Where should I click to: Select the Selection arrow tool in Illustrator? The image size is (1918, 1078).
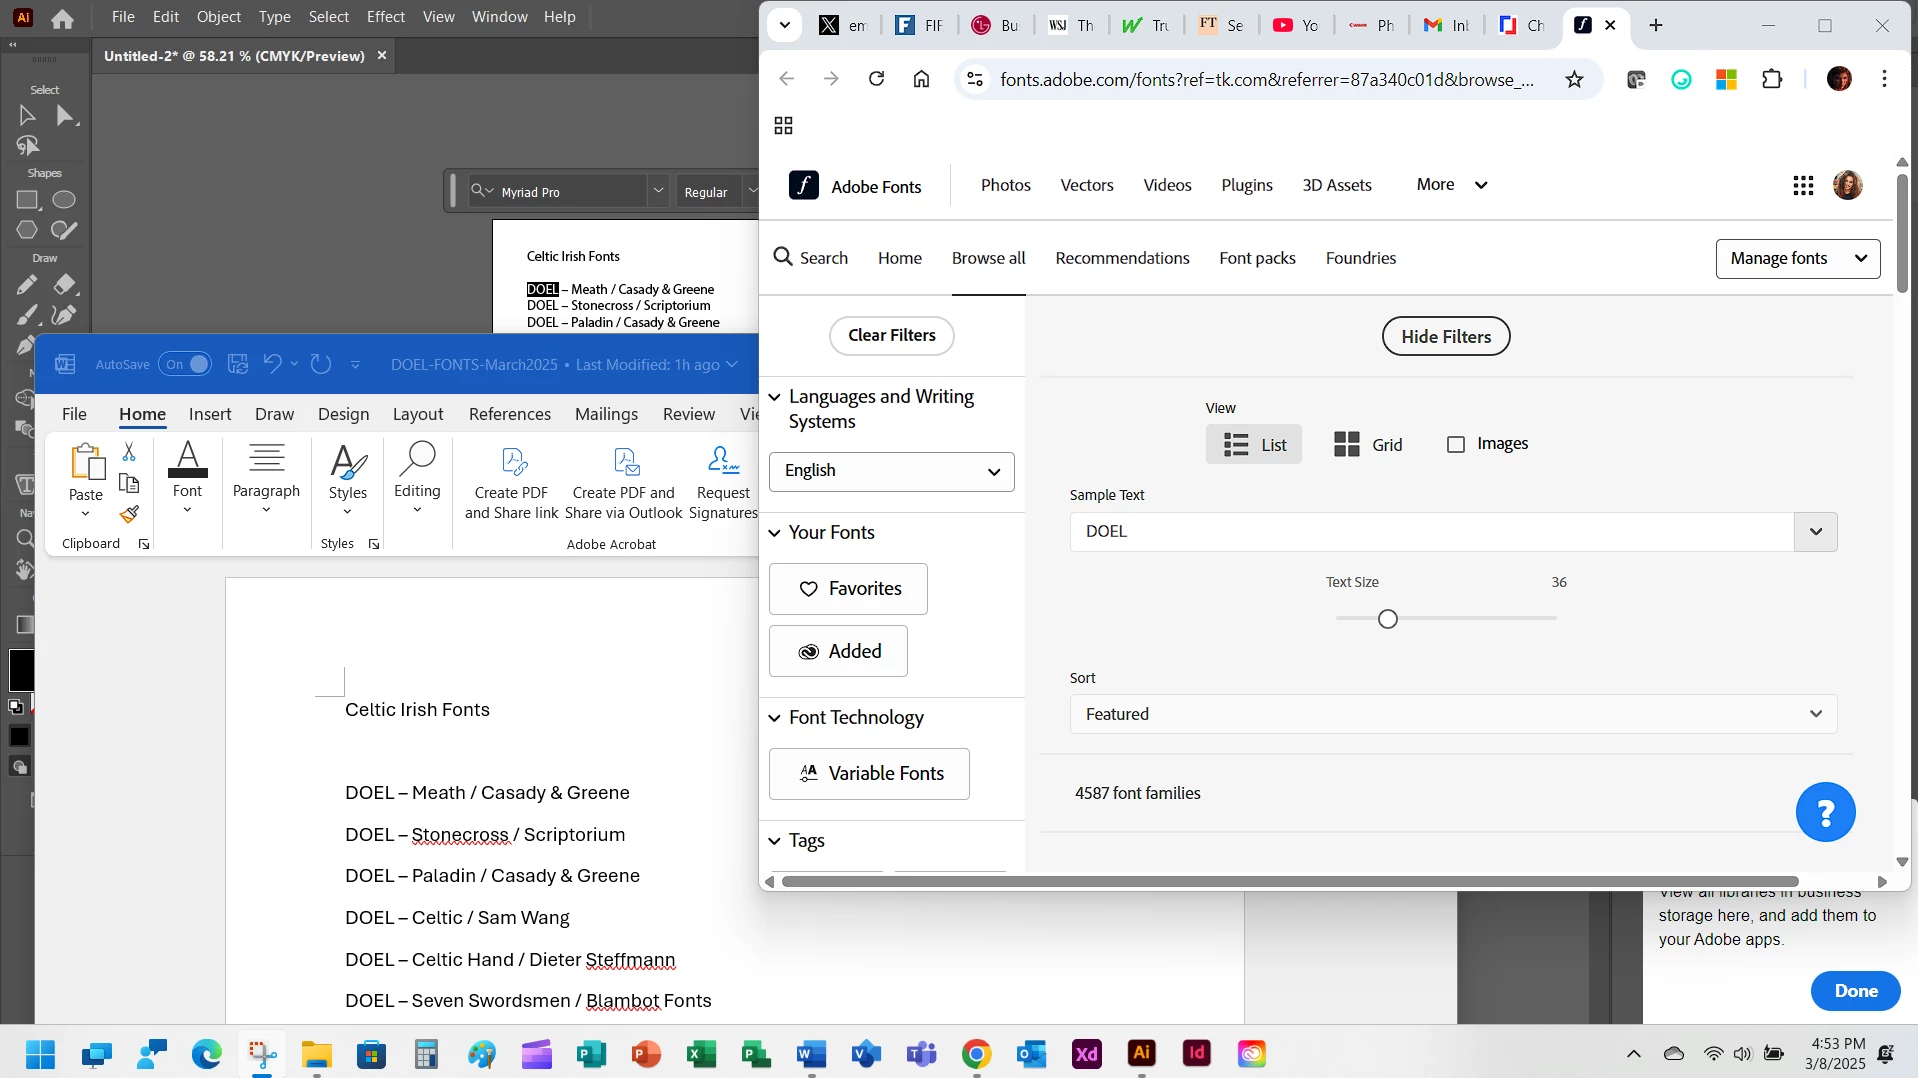click(27, 116)
